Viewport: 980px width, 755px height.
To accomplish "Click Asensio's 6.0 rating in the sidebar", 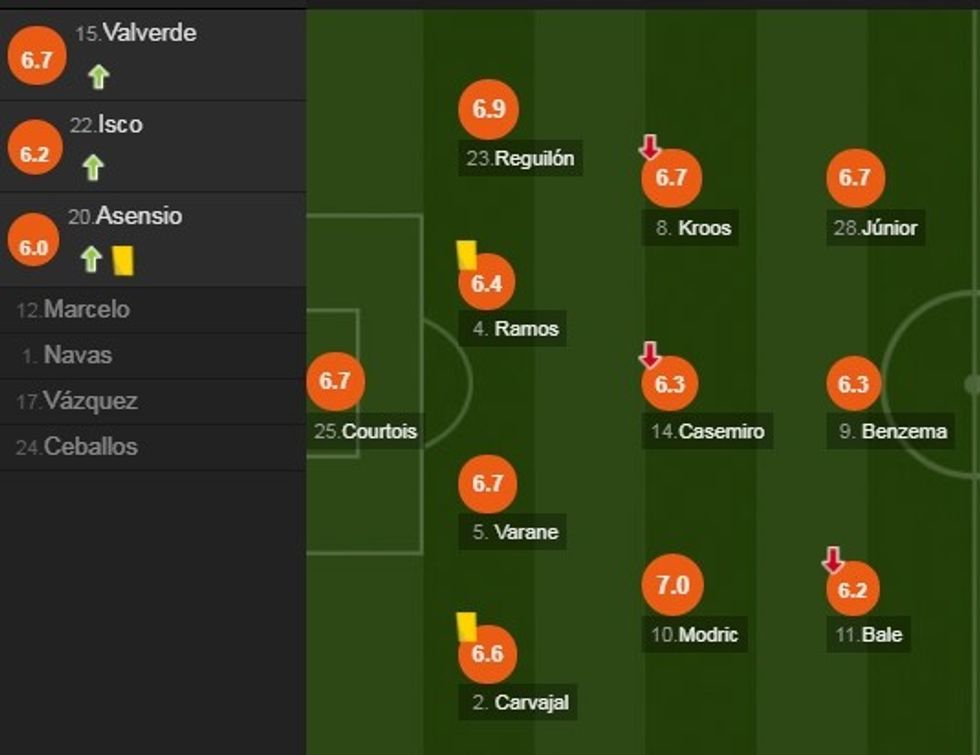I will pos(33,248).
